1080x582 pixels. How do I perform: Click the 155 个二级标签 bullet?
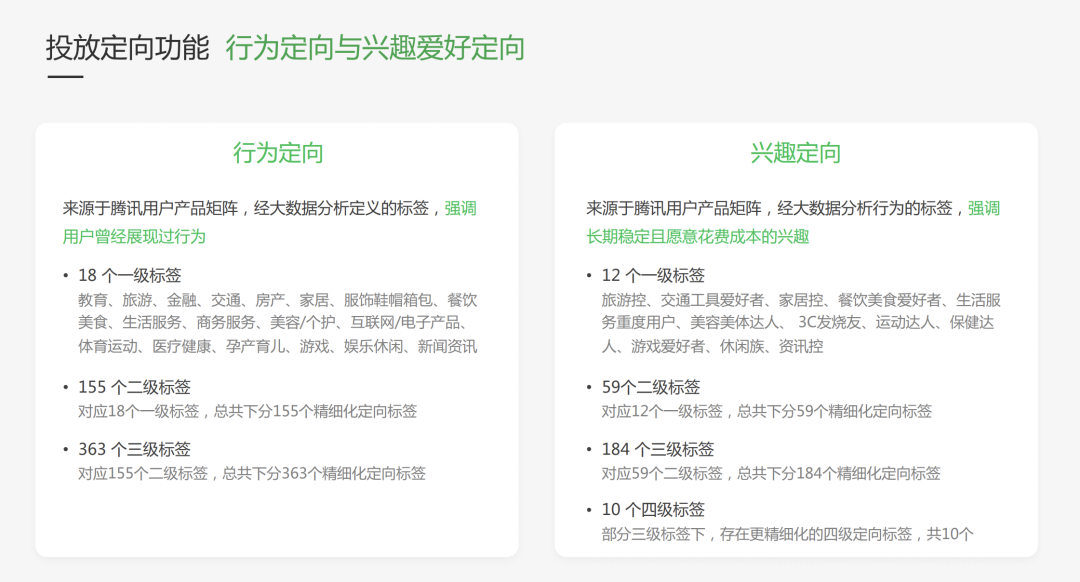point(134,387)
